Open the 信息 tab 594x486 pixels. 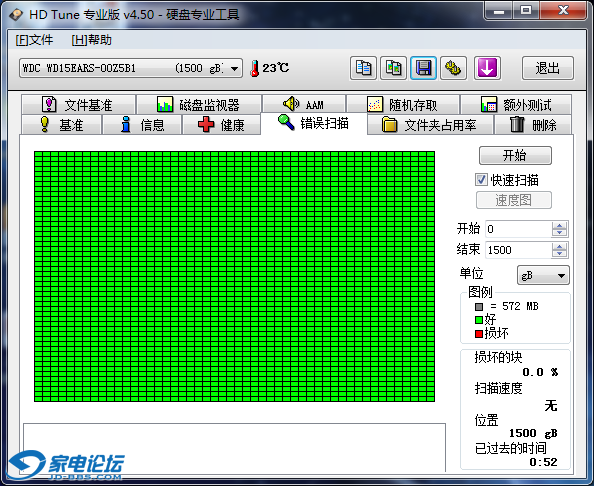[142, 125]
